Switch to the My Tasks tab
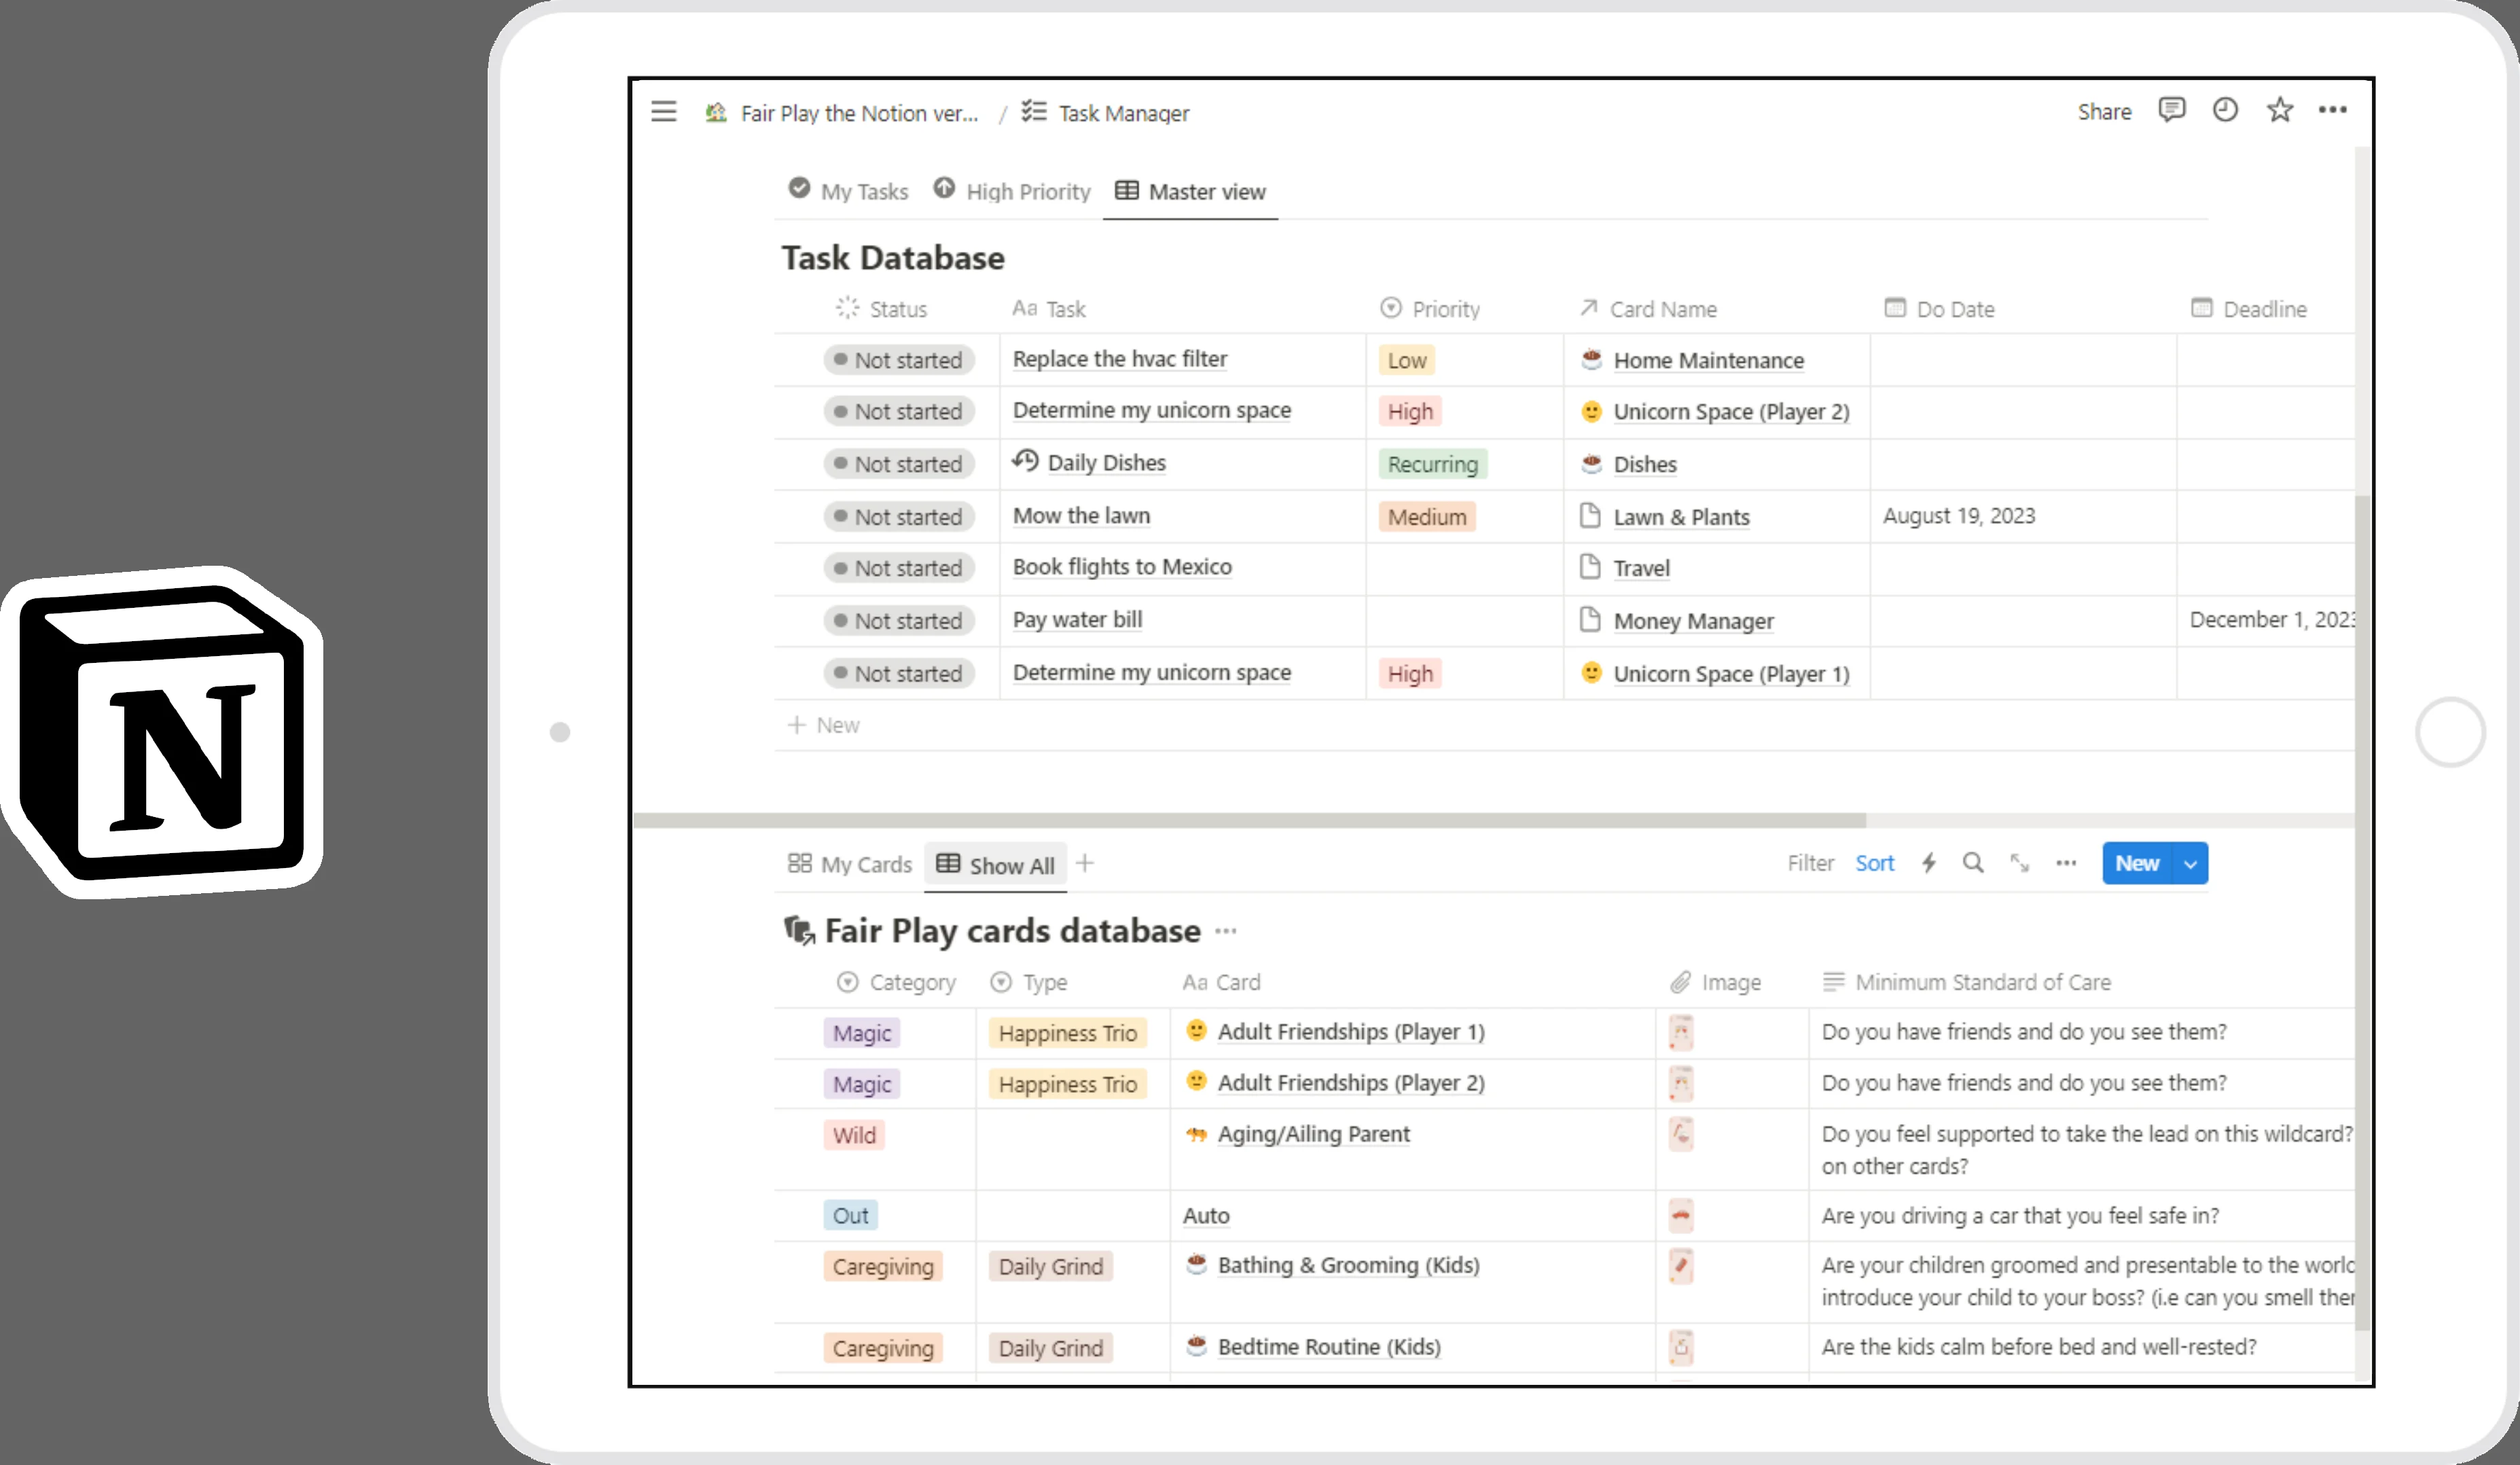Image resolution: width=2520 pixels, height=1465 pixels. point(849,190)
